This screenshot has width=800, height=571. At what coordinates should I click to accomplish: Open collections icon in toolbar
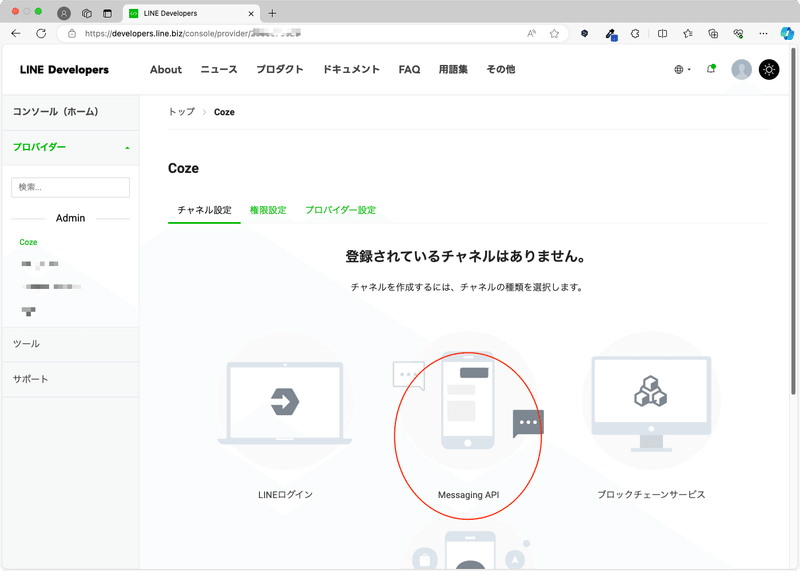coord(713,34)
